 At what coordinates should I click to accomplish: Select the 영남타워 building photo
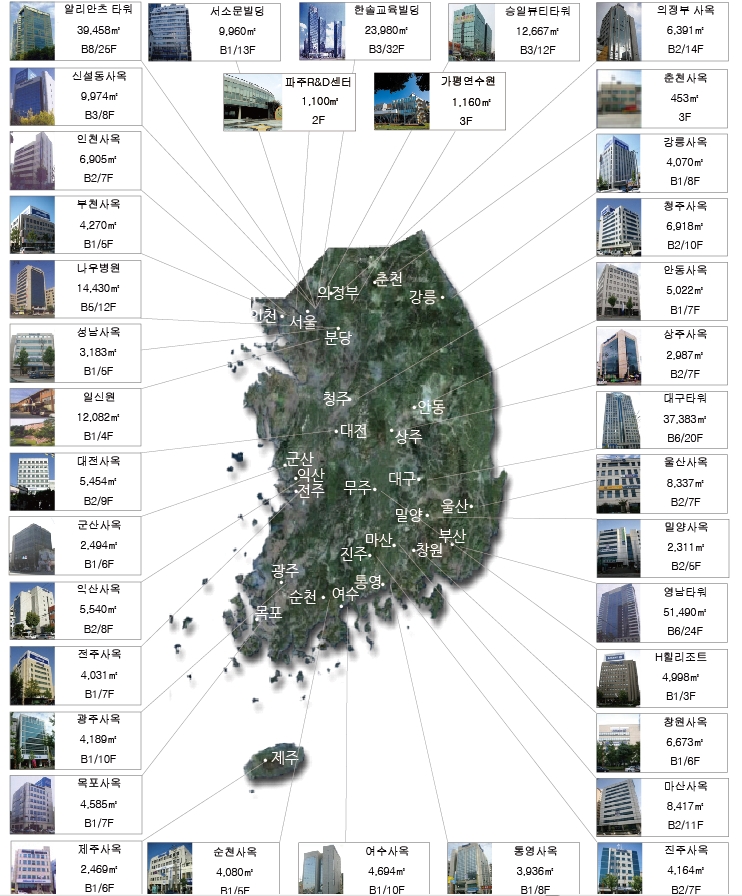click(x=619, y=613)
